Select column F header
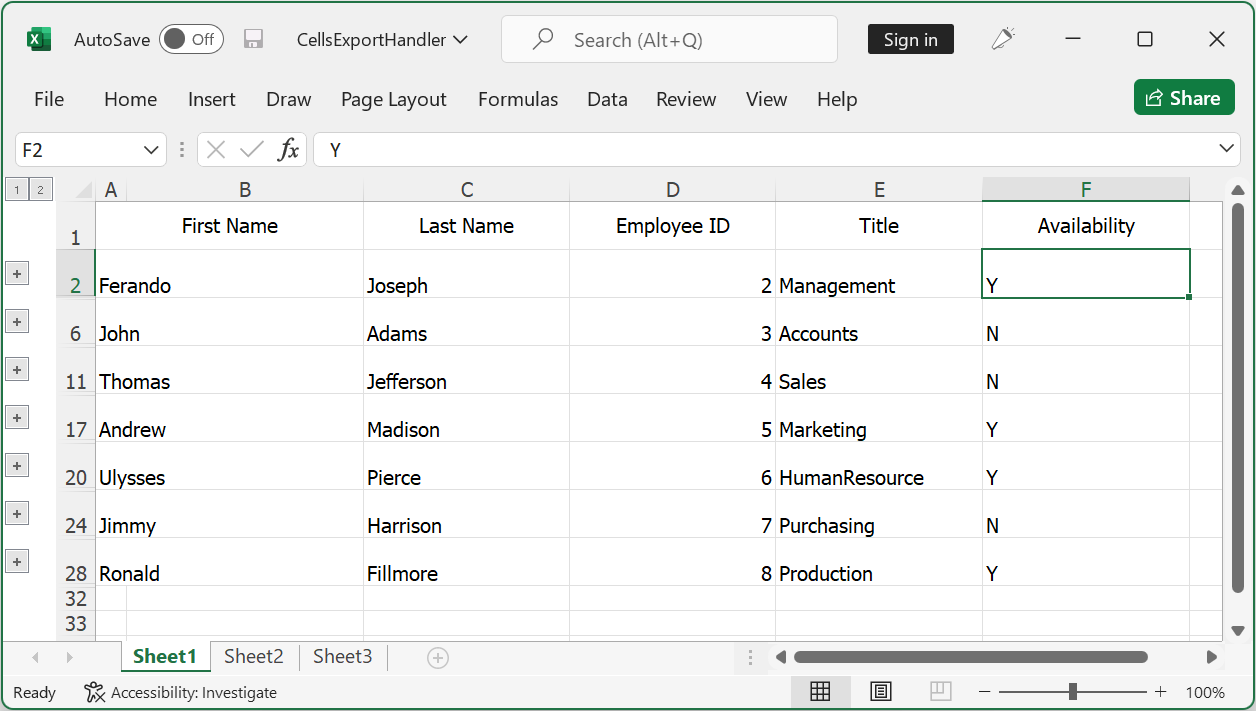 [1086, 190]
